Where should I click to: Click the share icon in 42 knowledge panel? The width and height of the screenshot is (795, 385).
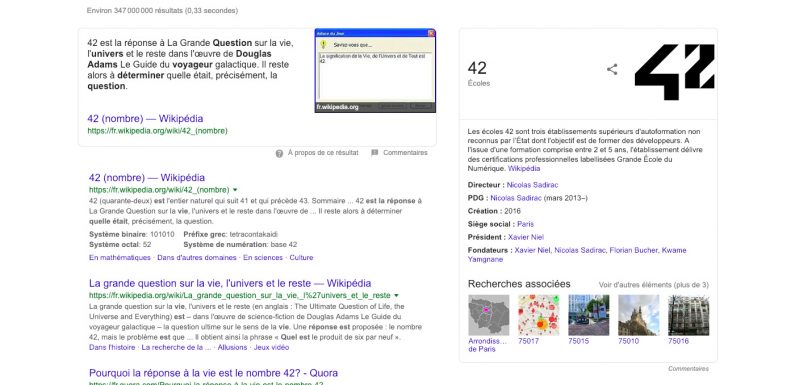612,69
